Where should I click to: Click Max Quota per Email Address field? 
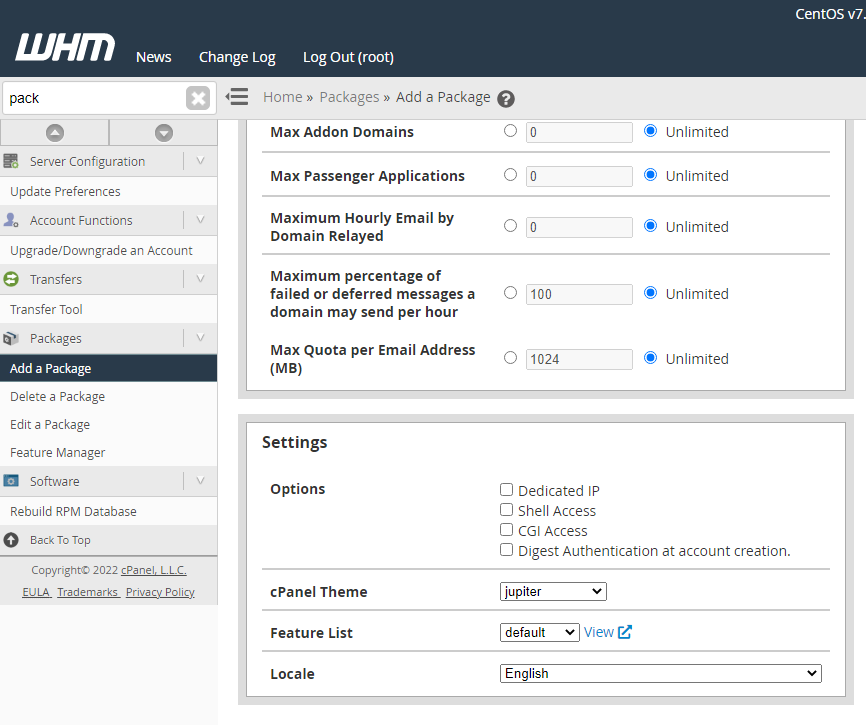click(579, 359)
